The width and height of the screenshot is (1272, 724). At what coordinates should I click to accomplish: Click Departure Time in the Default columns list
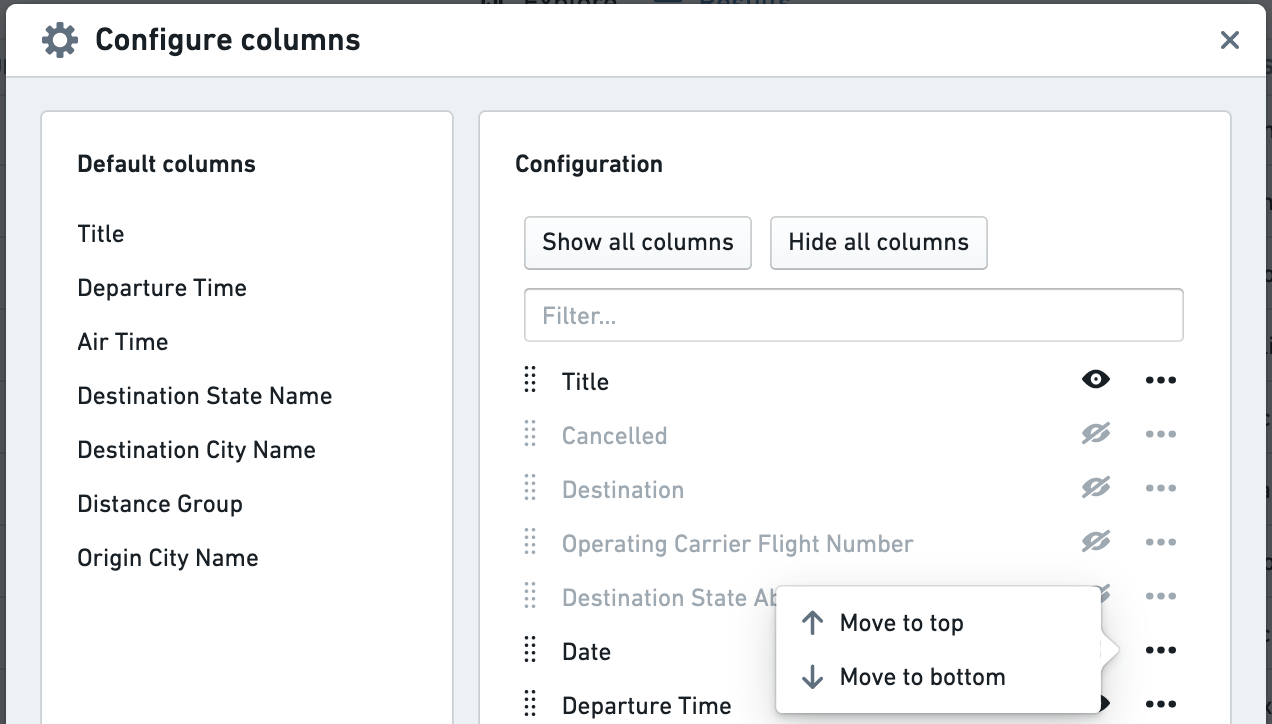[162, 288]
